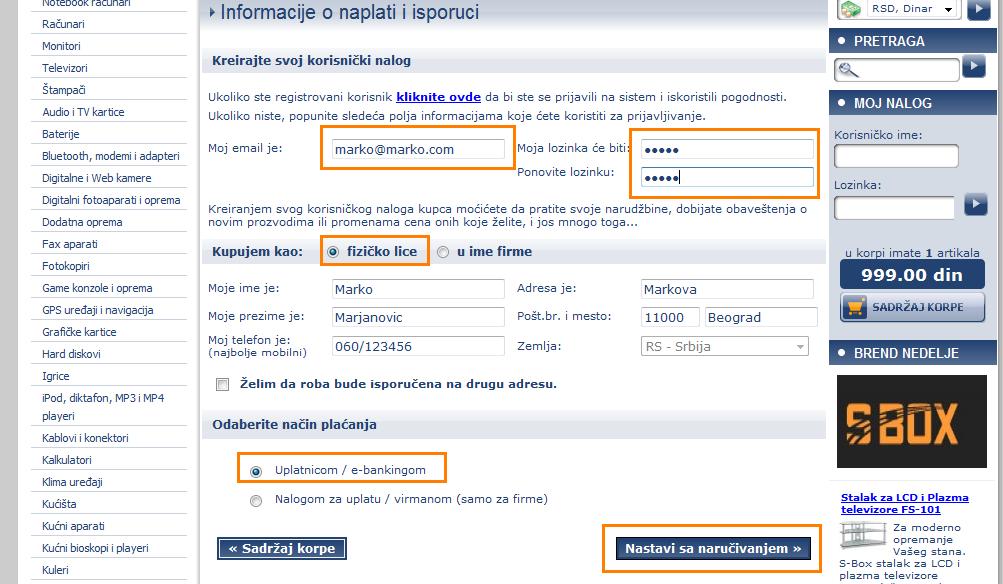Click the city field containing Beograd
1003x584 pixels.
tap(761, 317)
